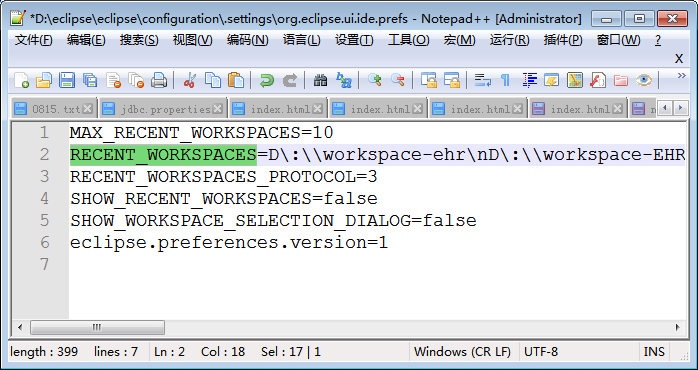Toggle the indent guide icon

coord(529,81)
